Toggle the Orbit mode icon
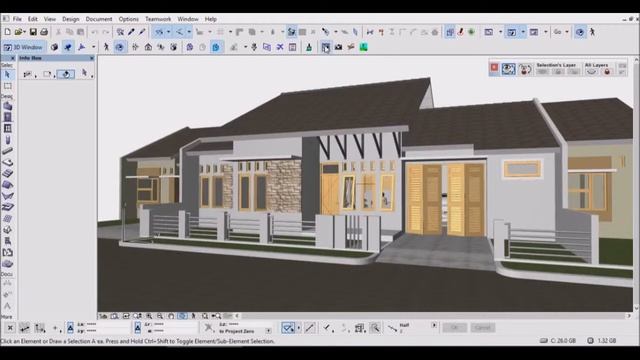640x360 pixels. (119, 47)
